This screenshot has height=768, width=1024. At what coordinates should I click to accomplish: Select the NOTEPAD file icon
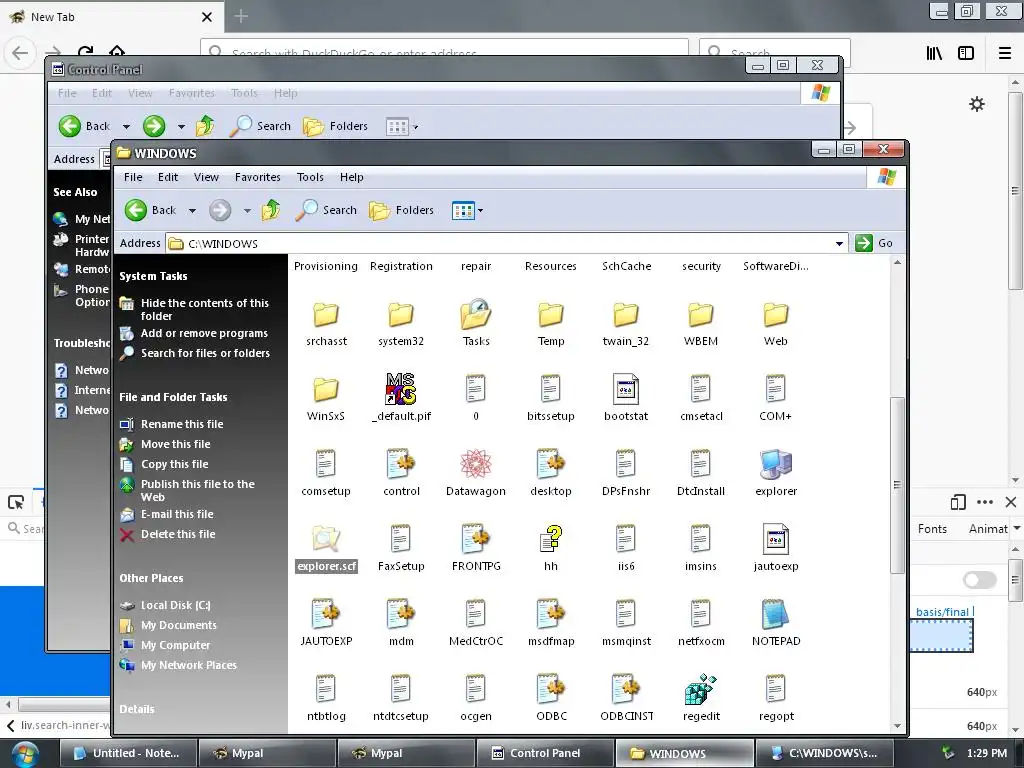775,615
